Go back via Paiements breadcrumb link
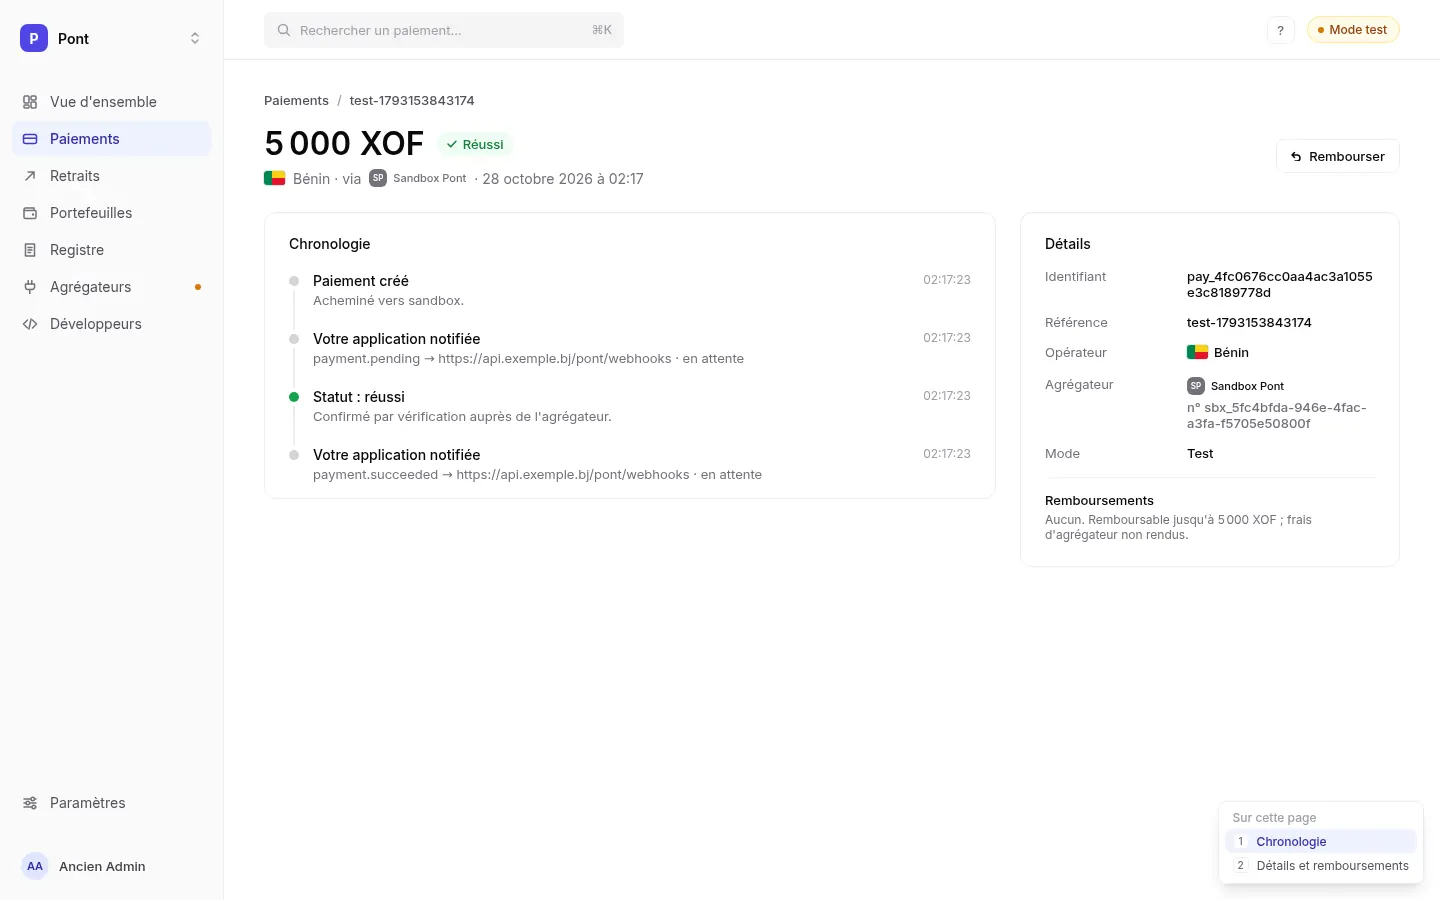Screen dimensions: 1440x900 [x=296, y=101]
